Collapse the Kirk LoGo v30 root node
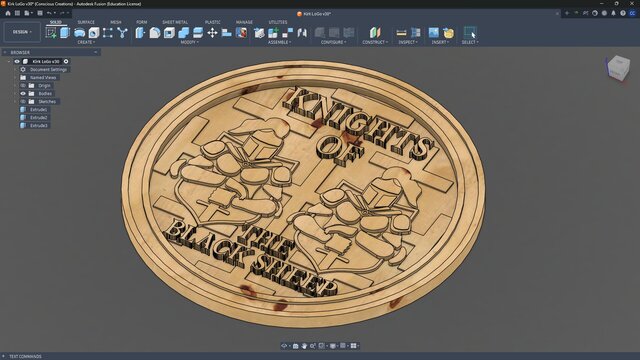640x360 pixels. pyautogui.click(x=9, y=61)
